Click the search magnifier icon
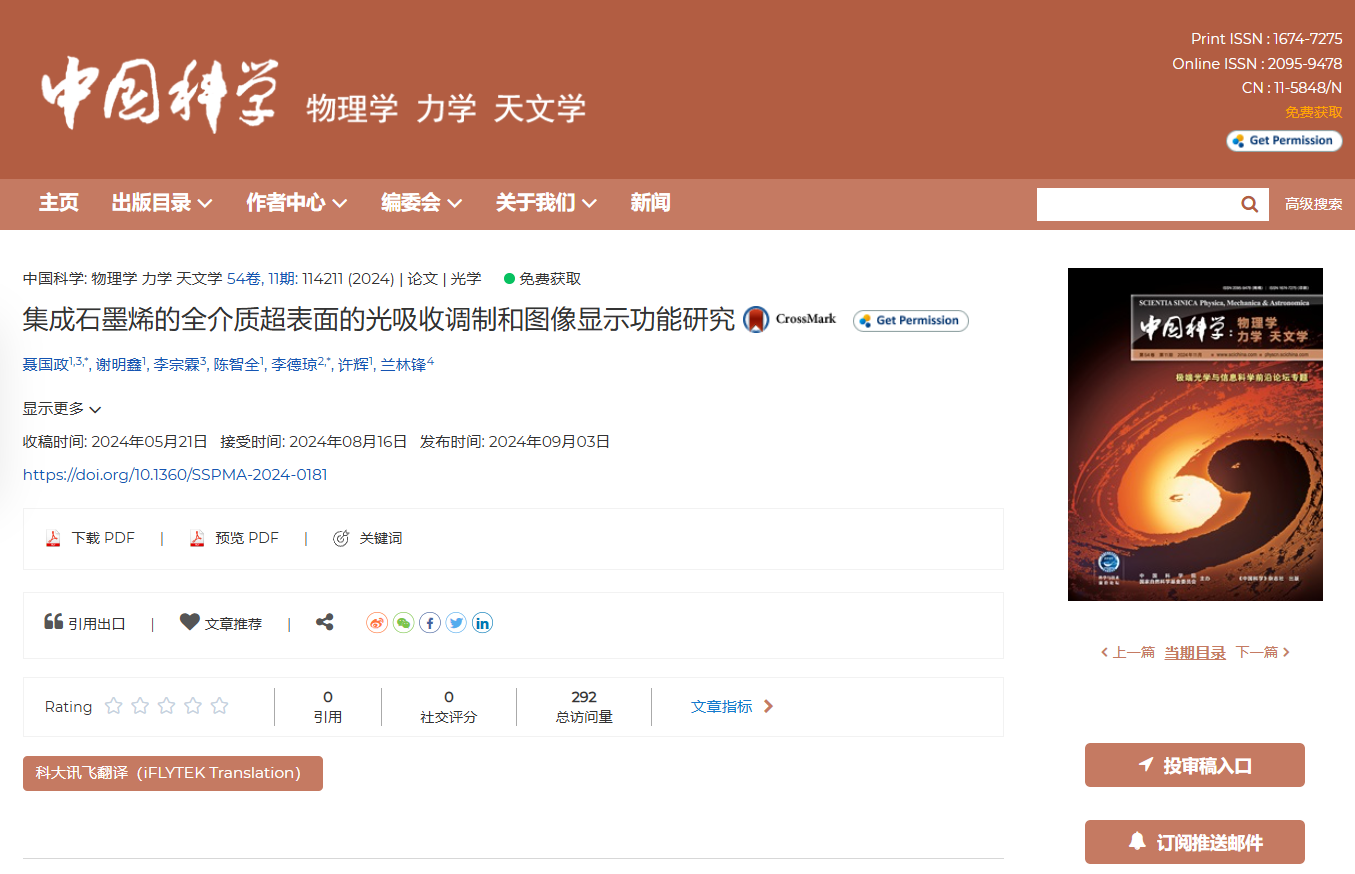This screenshot has height=874, width=1355. [x=1249, y=204]
